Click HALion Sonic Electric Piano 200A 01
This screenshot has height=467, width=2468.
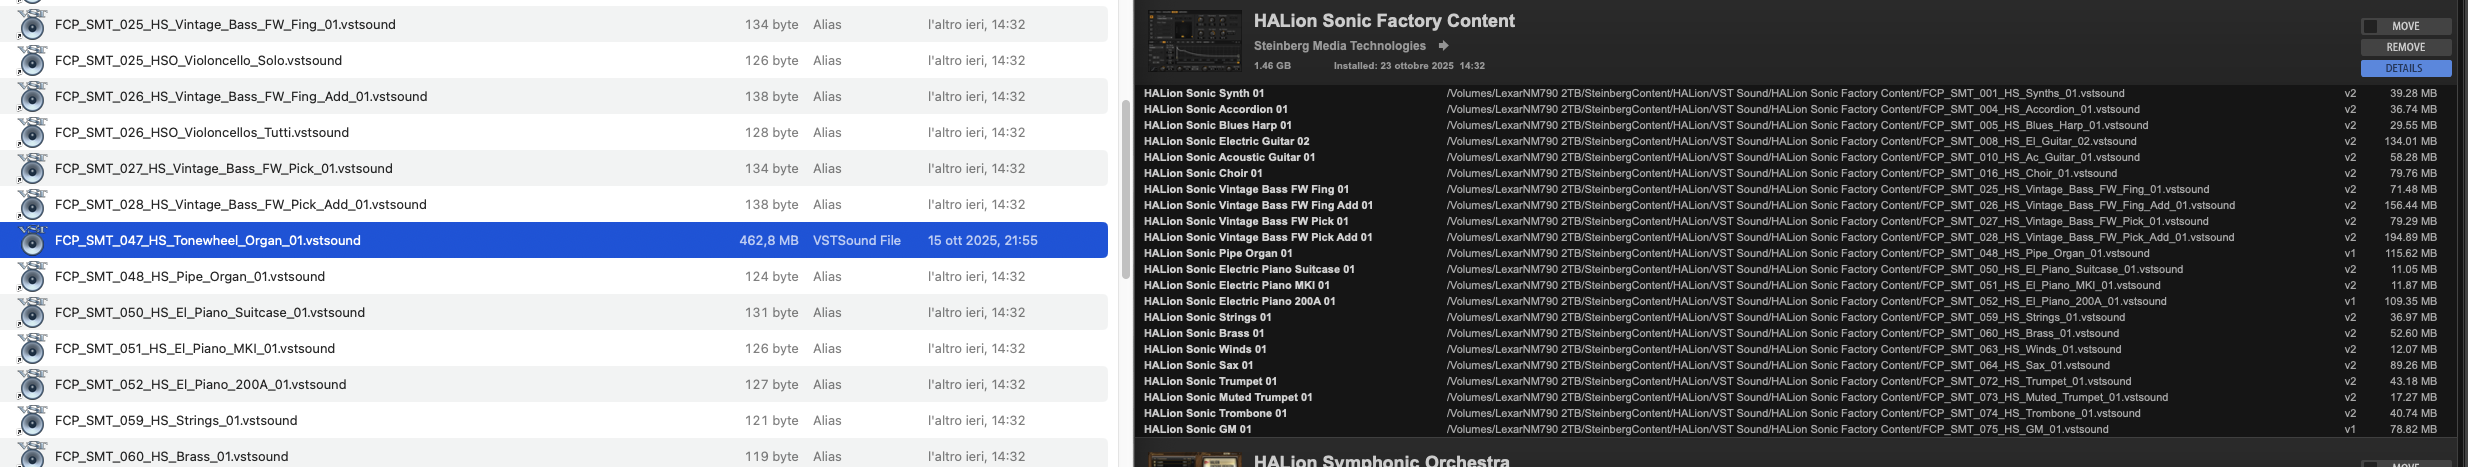pyautogui.click(x=1240, y=301)
